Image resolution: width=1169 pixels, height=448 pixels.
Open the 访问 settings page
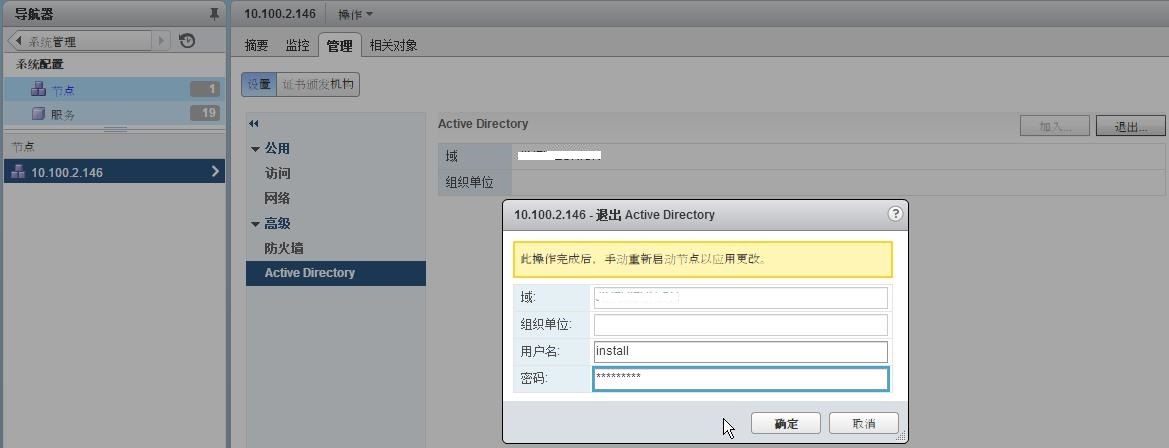click(277, 173)
